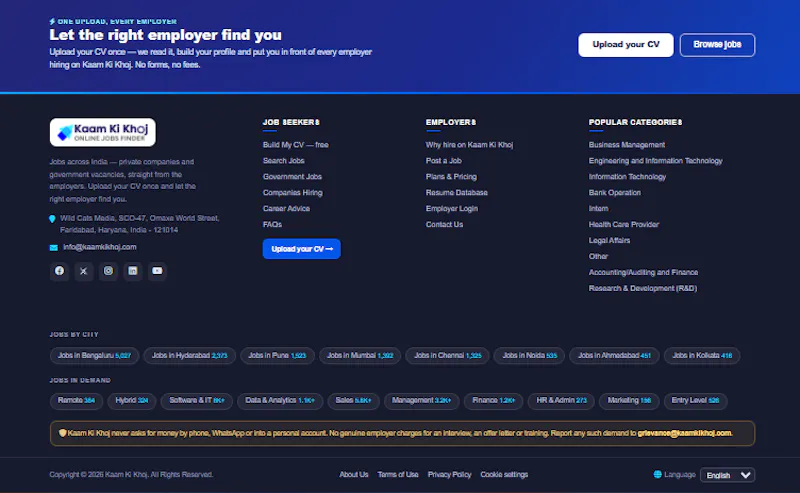The height and width of the screenshot is (493, 800).
Task: Click the grievance@kaamkikhoj.com email link
Action: coord(684,433)
